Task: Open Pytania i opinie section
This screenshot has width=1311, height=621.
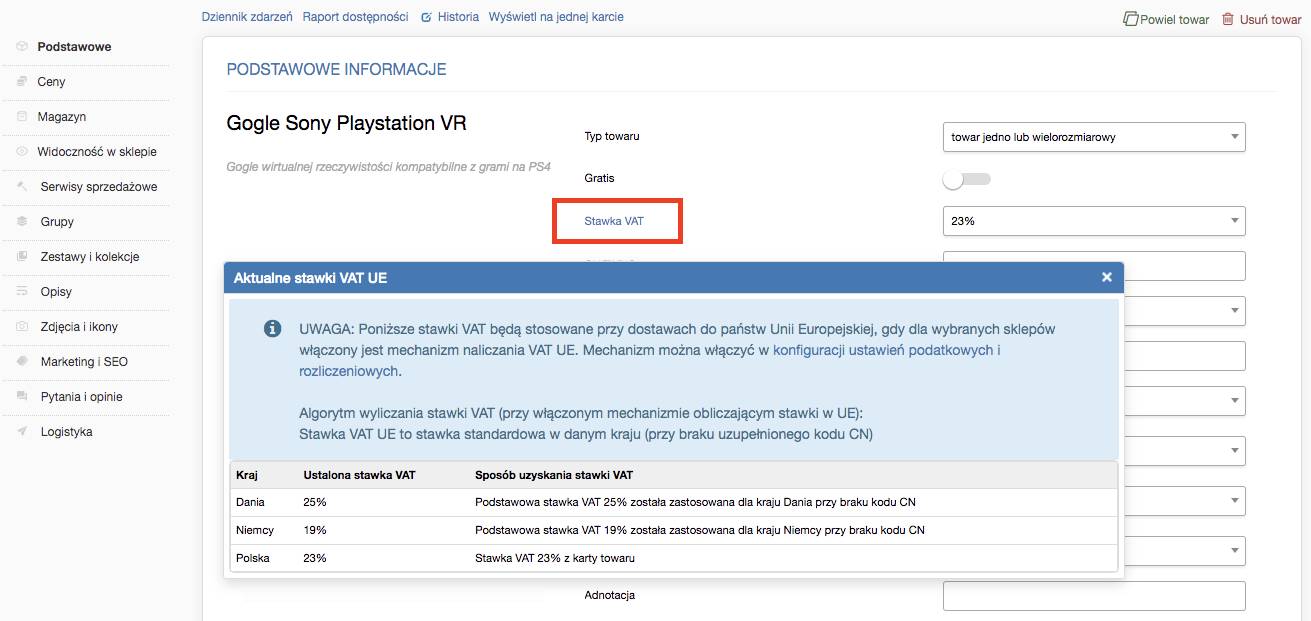Action: pyautogui.click(x=81, y=397)
